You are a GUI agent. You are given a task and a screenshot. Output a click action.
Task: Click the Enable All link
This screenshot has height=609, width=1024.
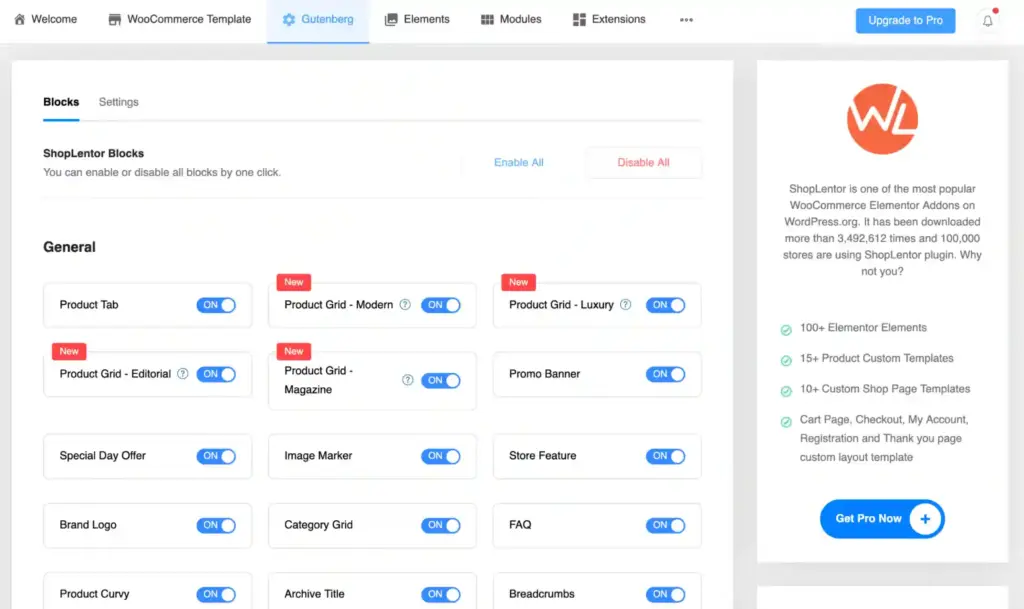518,162
